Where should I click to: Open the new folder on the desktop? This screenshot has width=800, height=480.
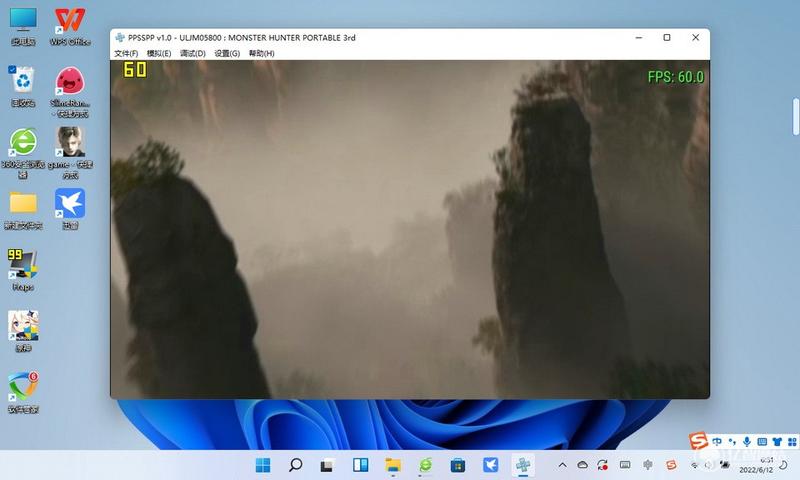[x=23, y=210]
